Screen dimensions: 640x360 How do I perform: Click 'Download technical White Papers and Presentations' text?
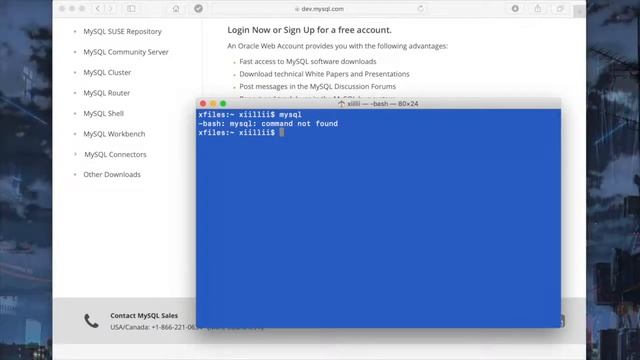[324, 74]
